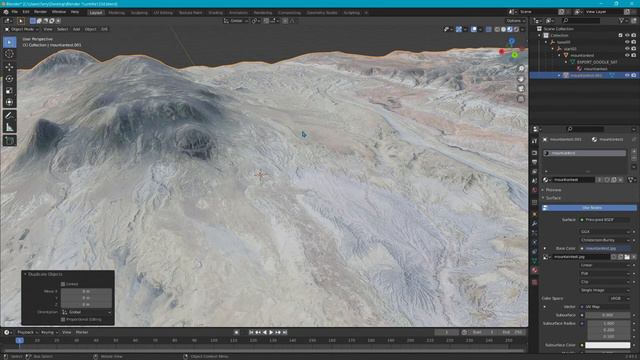The width and height of the screenshot is (640, 360).
Task: Click the Blender logo menu icon
Action: point(6,12)
